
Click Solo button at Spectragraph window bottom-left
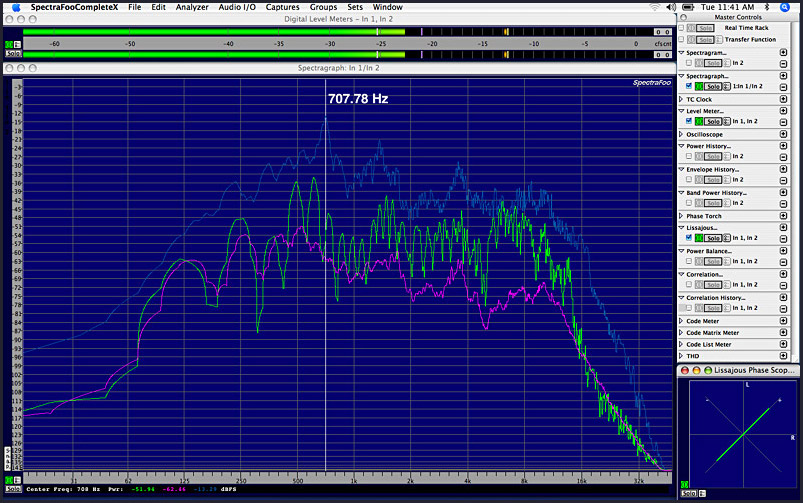pyautogui.click(x=13, y=489)
